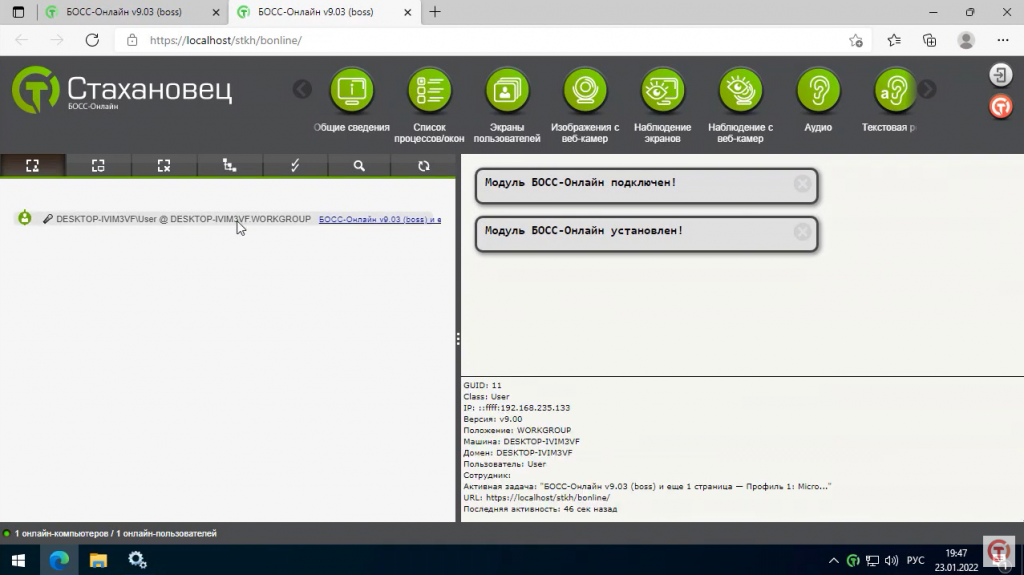Image resolution: width=1024 pixels, height=575 pixels.
Task: Switch to second БОСС-Онлайн browser tab
Action: (x=316, y=12)
